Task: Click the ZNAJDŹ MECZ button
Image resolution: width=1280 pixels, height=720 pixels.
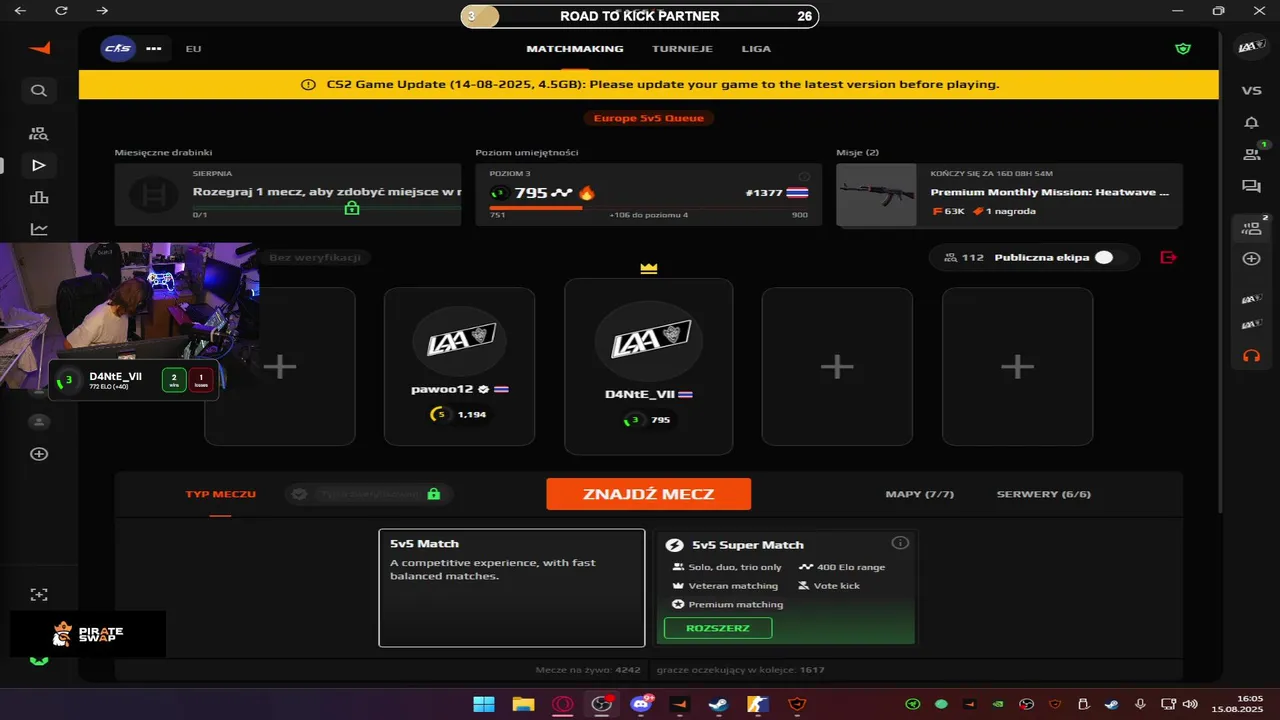Action: [649, 494]
